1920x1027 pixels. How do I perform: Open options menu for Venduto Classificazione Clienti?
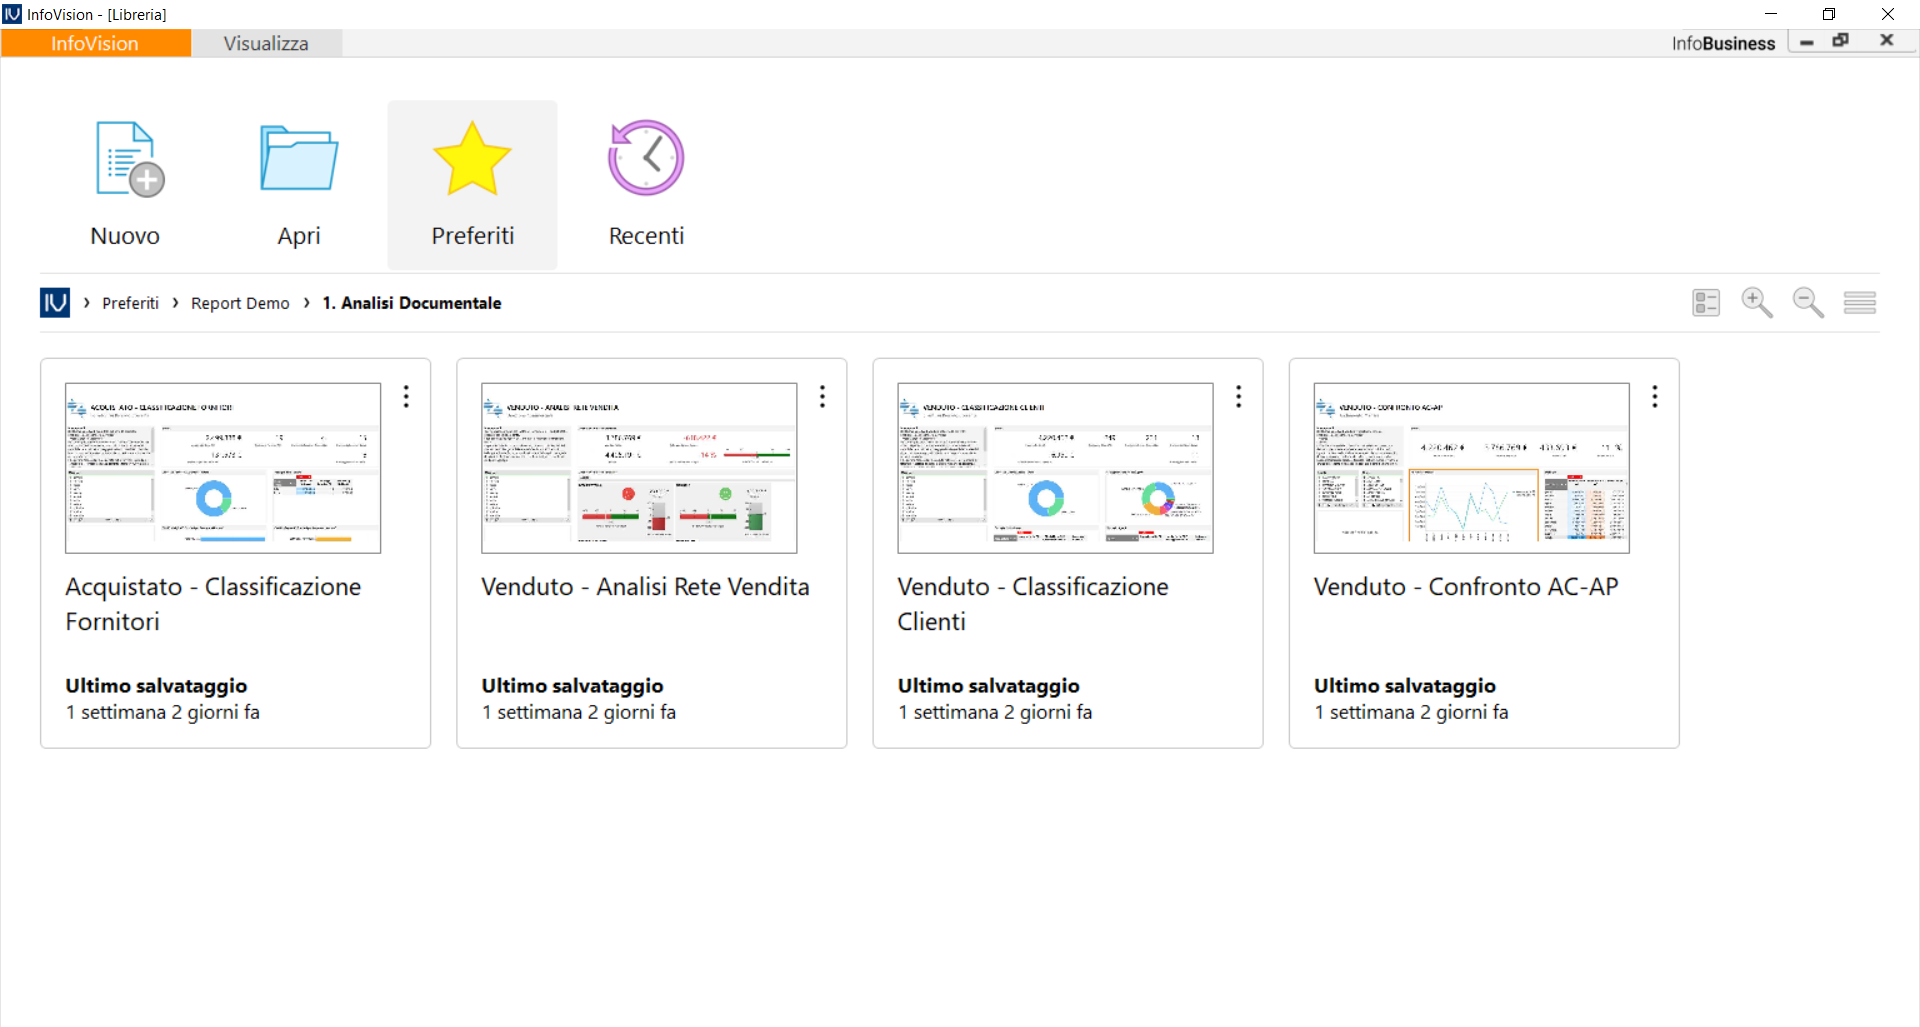point(1238,397)
